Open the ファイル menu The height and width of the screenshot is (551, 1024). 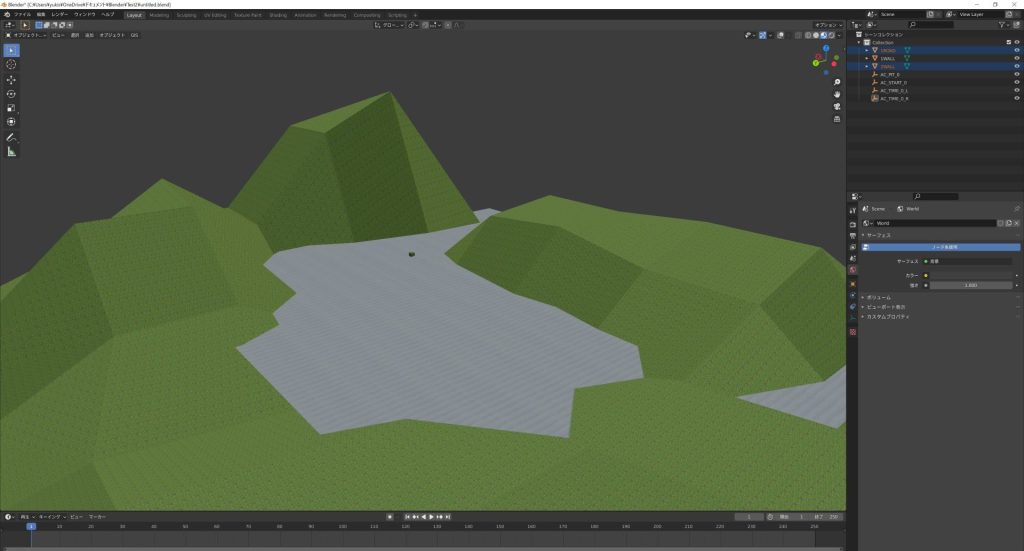pyautogui.click(x=22, y=15)
